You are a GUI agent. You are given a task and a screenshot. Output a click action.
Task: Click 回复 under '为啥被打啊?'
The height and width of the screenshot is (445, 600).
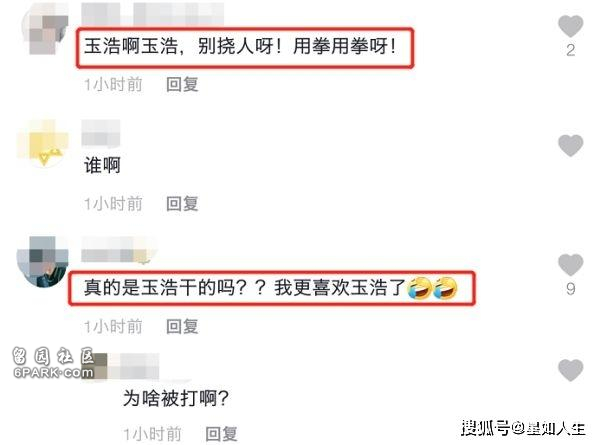click(x=221, y=434)
